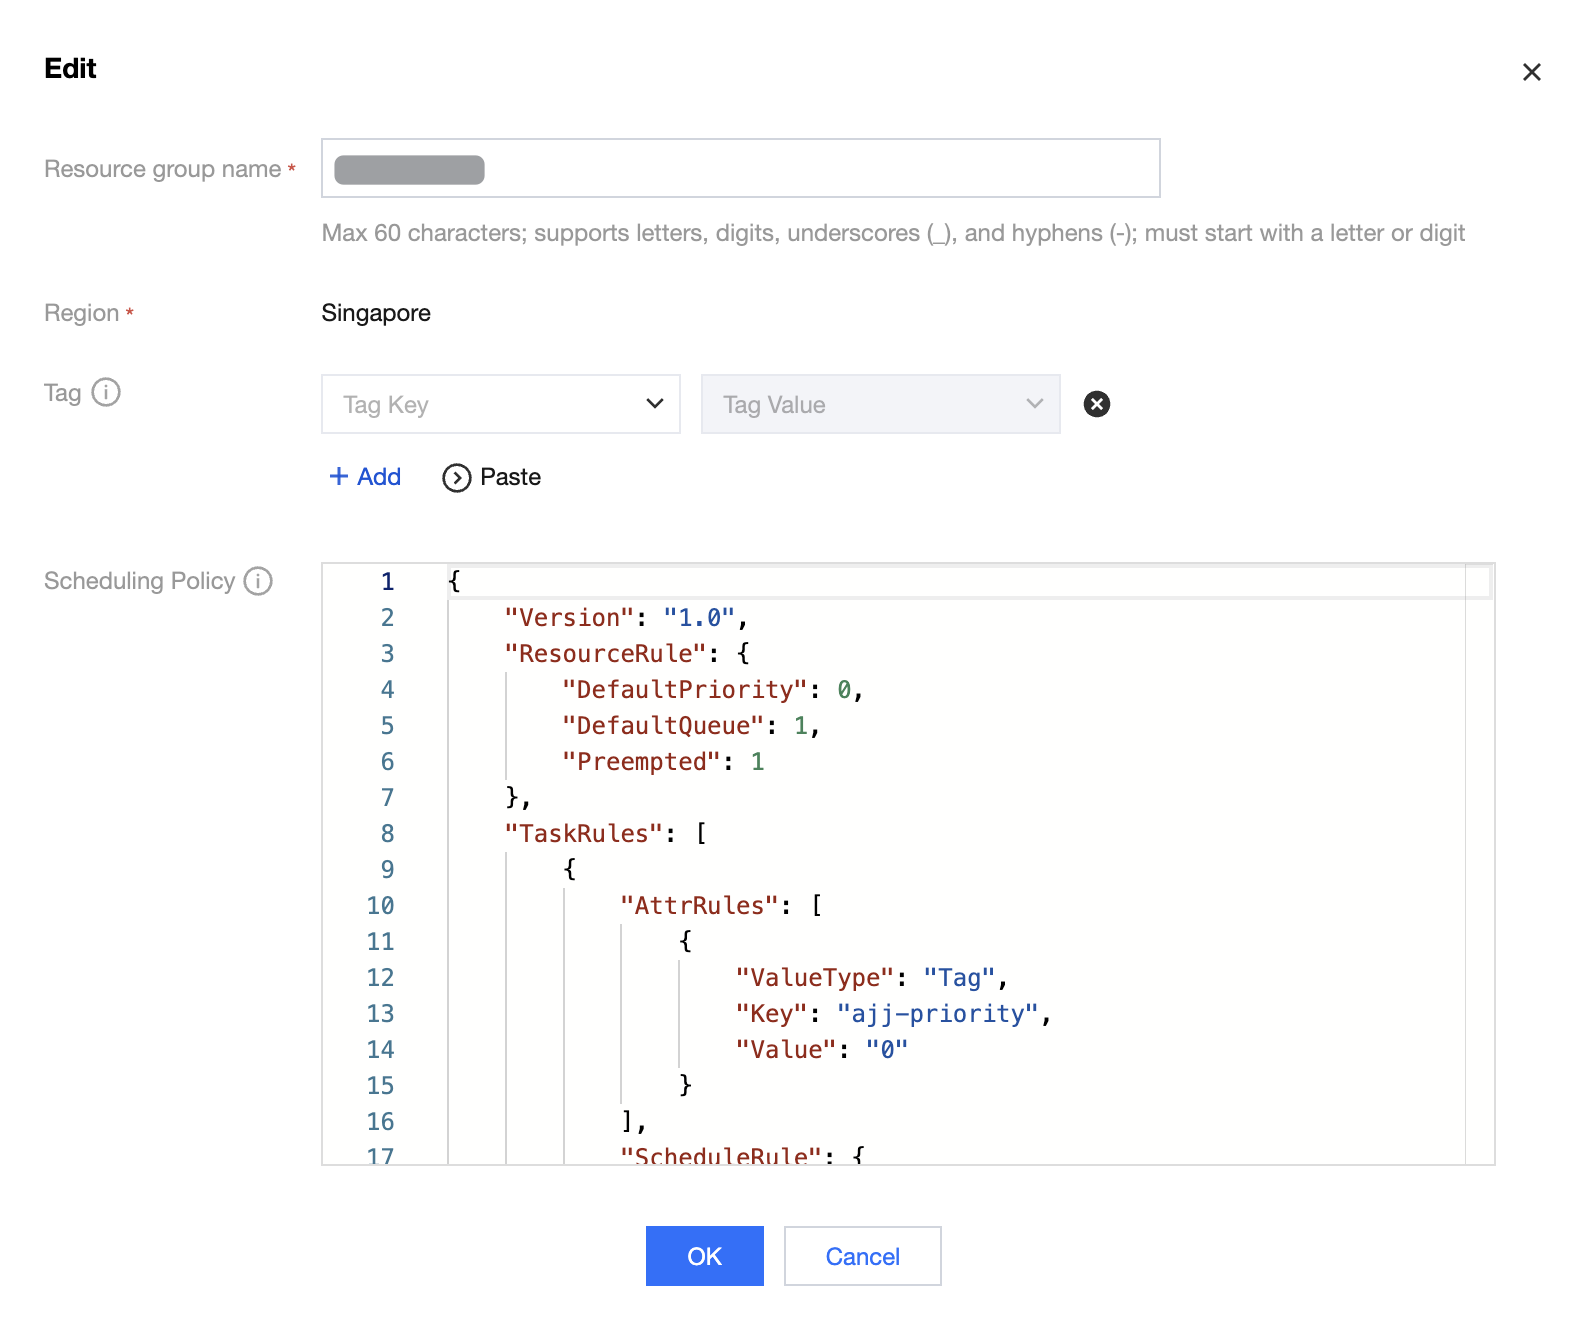
Task: Click the "Preempted" line in the editor
Action: pos(662,762)
